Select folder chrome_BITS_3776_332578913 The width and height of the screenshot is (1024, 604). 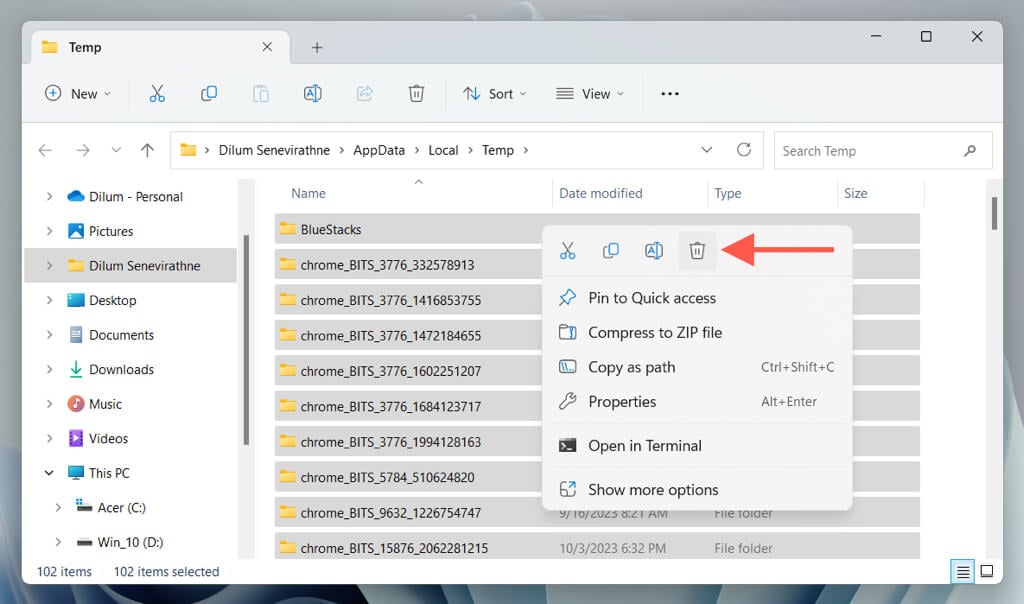pyautogui.click(x=387, y=265)
